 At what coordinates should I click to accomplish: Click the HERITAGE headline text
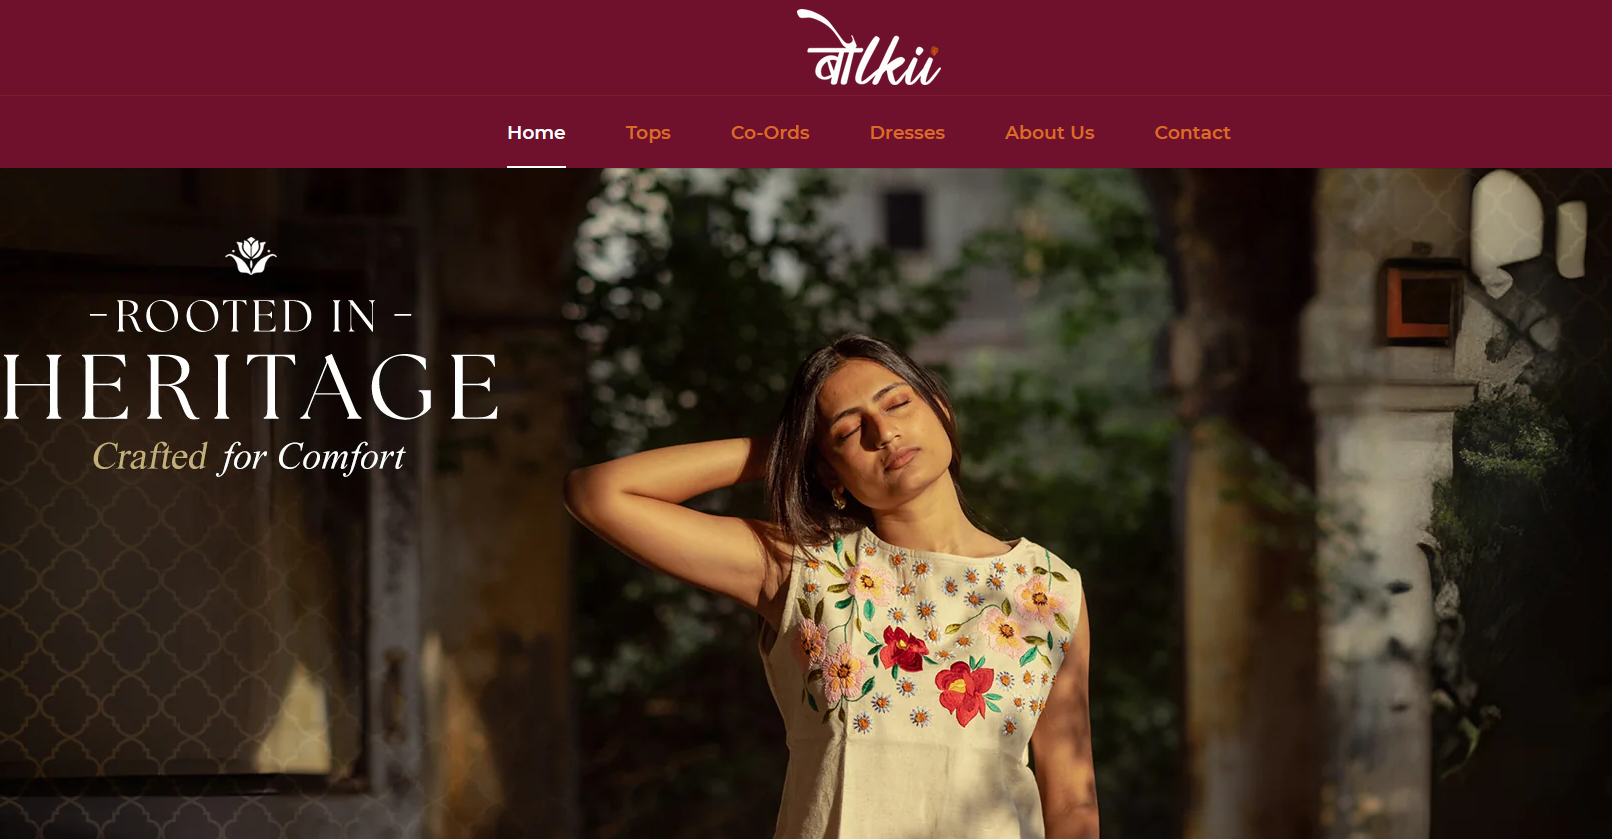tap(250, 387)
